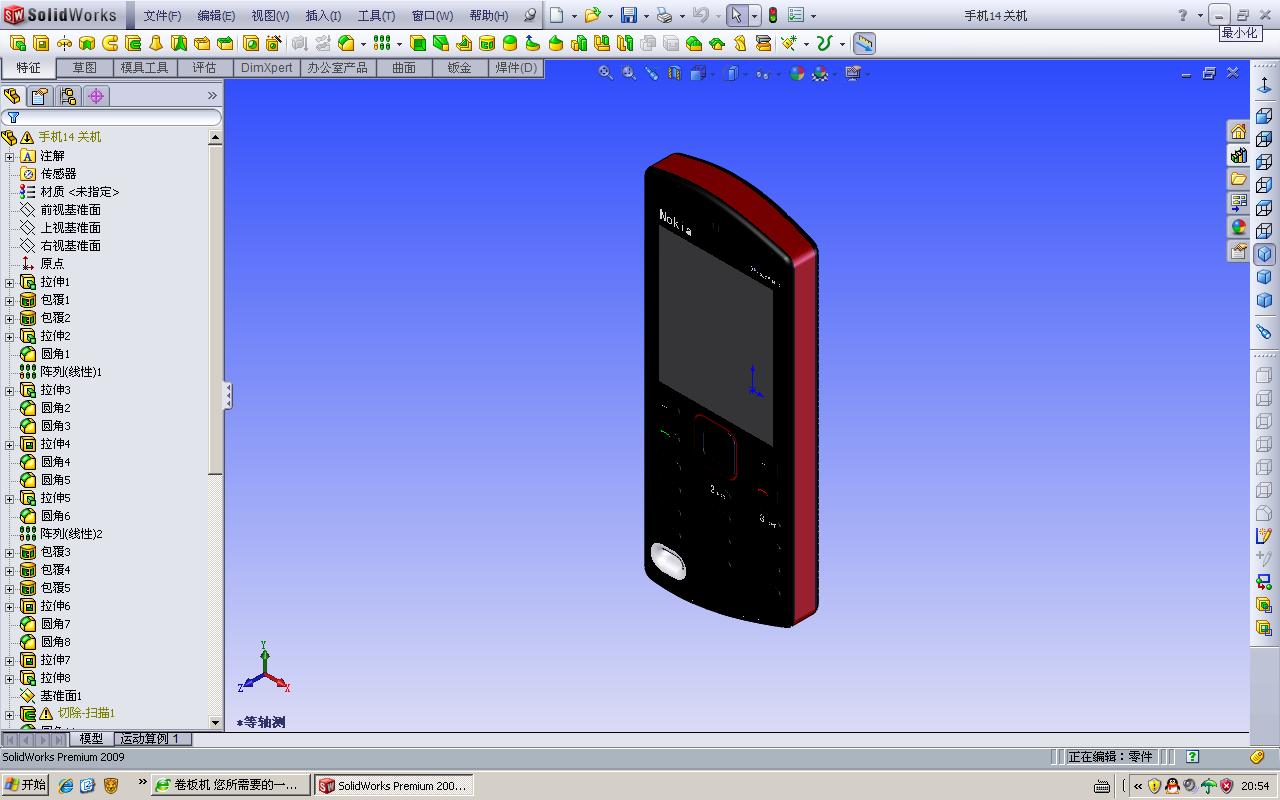Open the File Explorer folder task pane icon
The width and height of the screenshot is (1280, 800).
(1238, 179)
